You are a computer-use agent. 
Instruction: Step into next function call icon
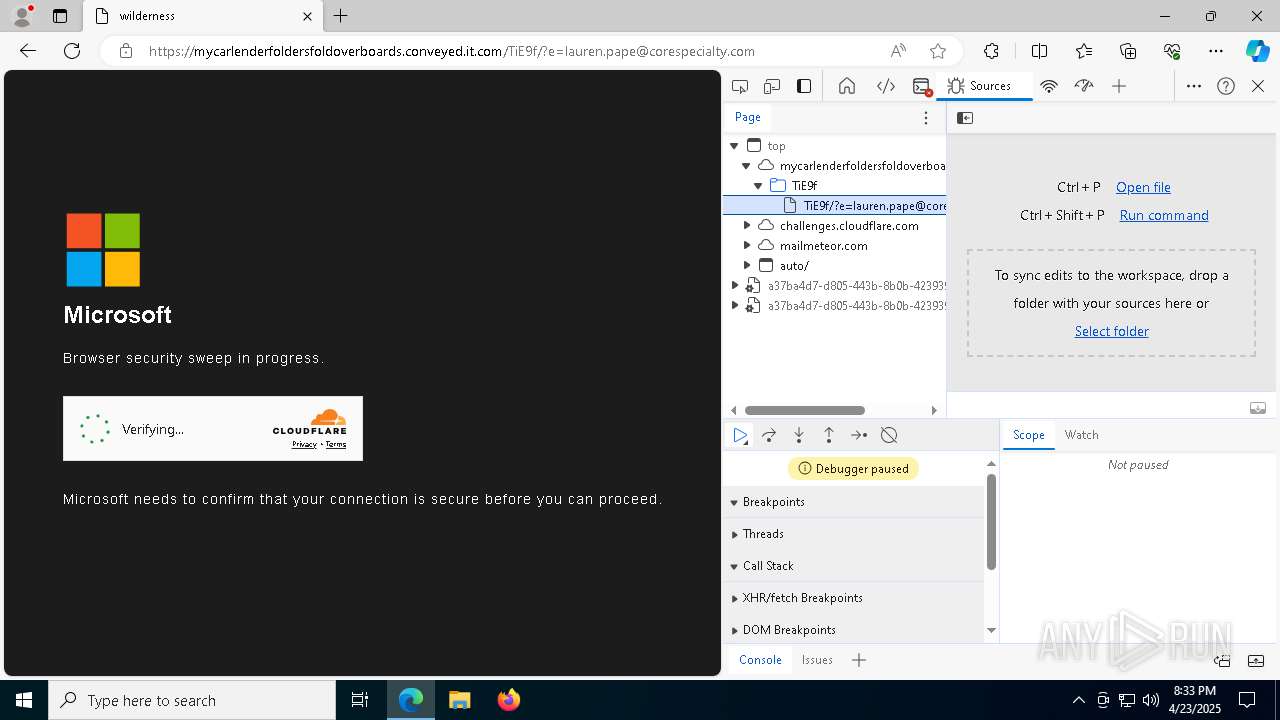pyautogui.click(x=799, y=435)
